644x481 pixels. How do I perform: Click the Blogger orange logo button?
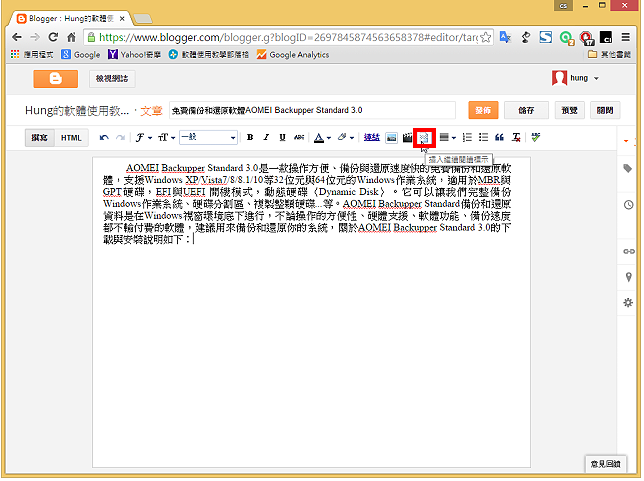point(55,78)
